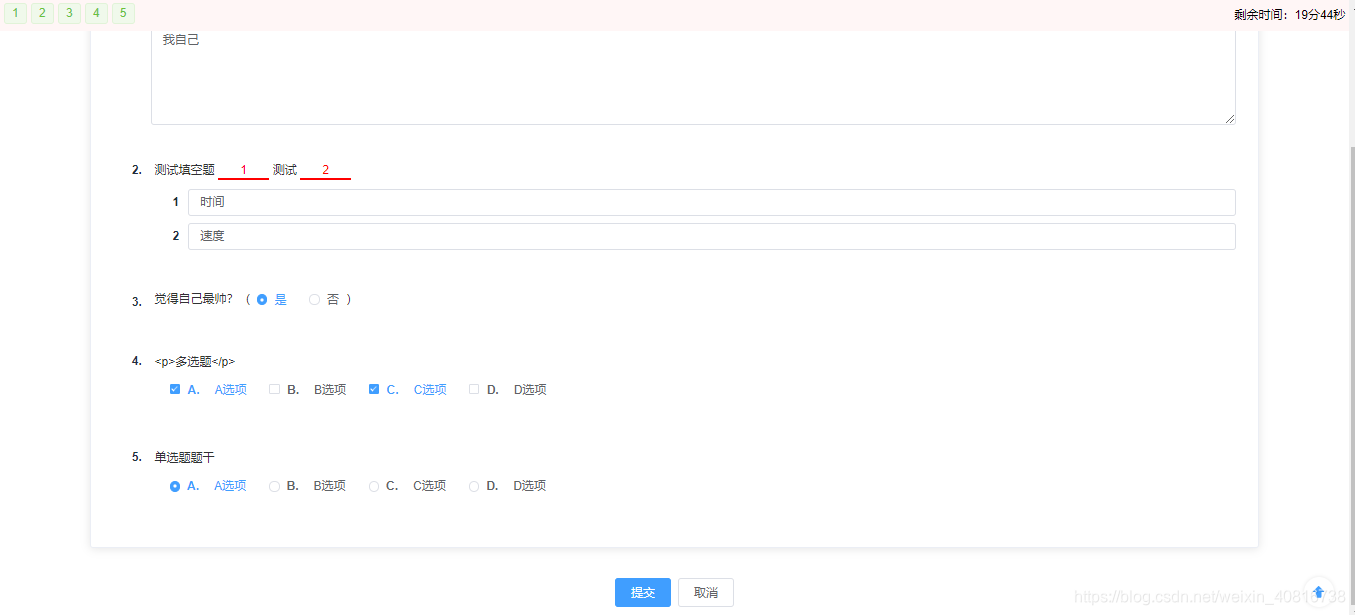This screenshot has width=1355, height=615.
Task: Focus blank 1 input containing 时间
Action: coord(712,202)
